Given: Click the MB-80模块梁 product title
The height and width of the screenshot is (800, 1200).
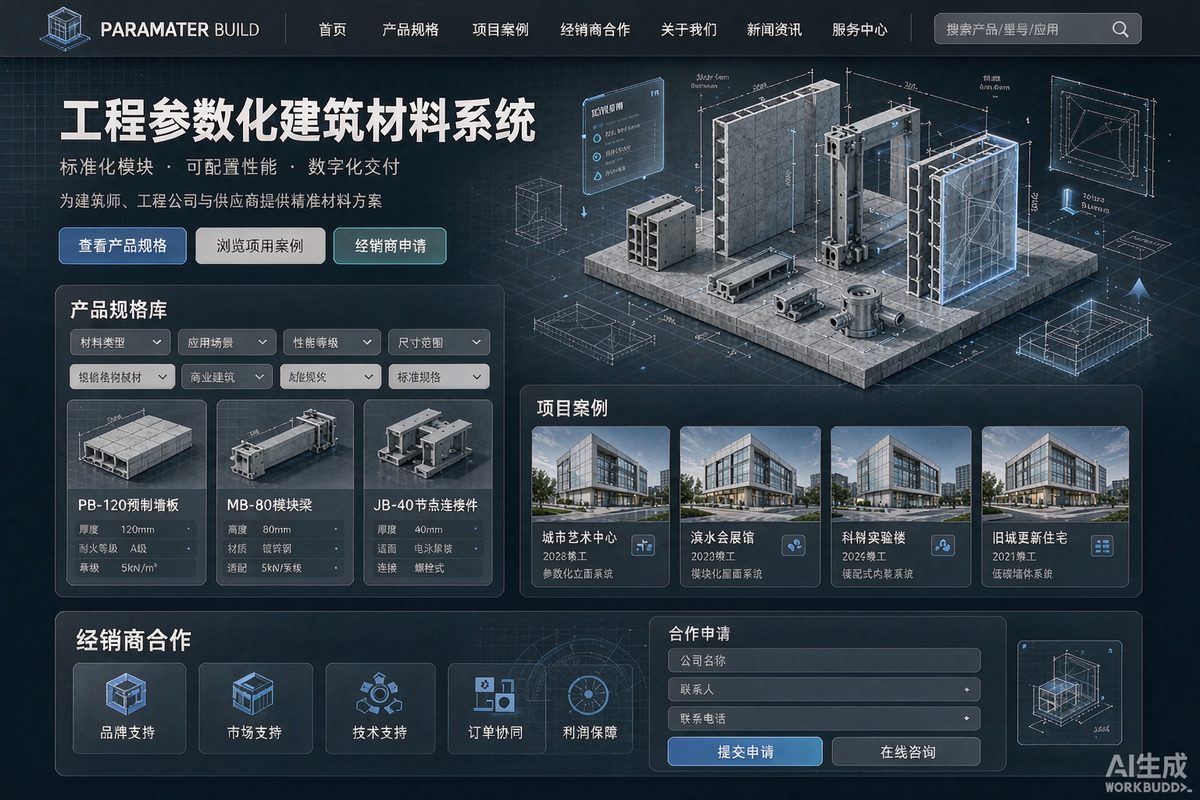Looking at the screenshot, I should click(270, 505).
